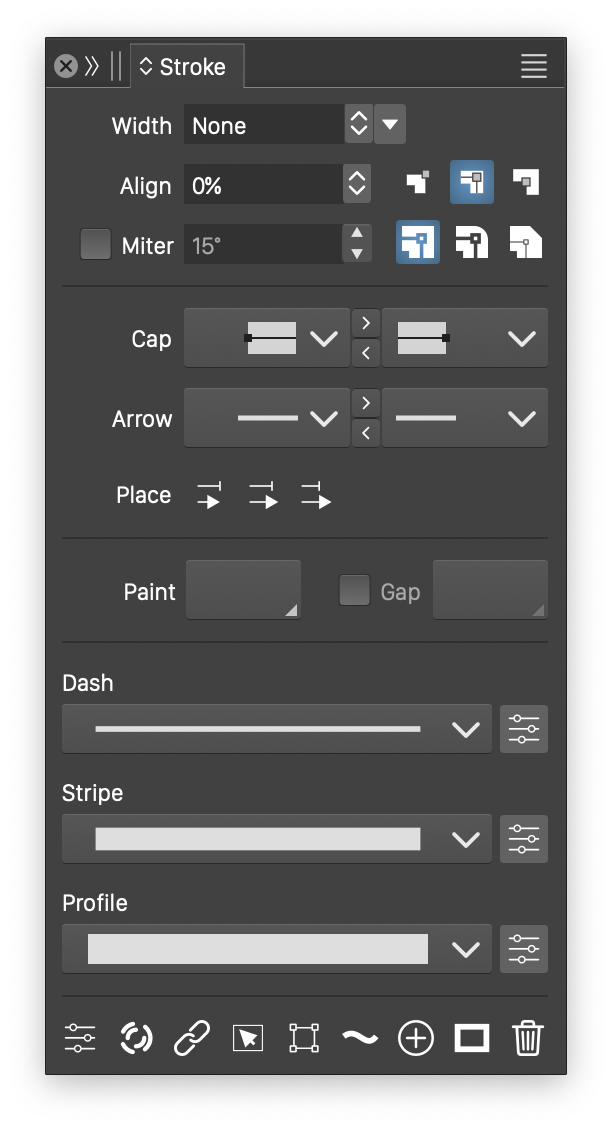Enable the Gap checkbox

[354, 591]
